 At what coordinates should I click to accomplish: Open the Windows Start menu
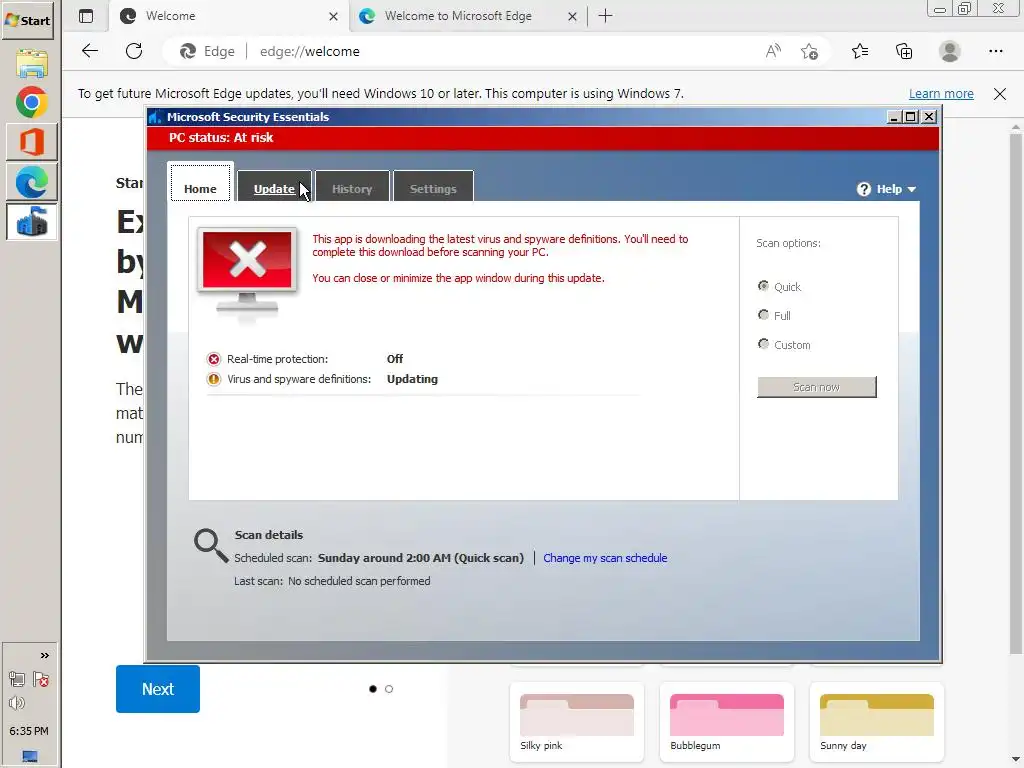point(28,20)
